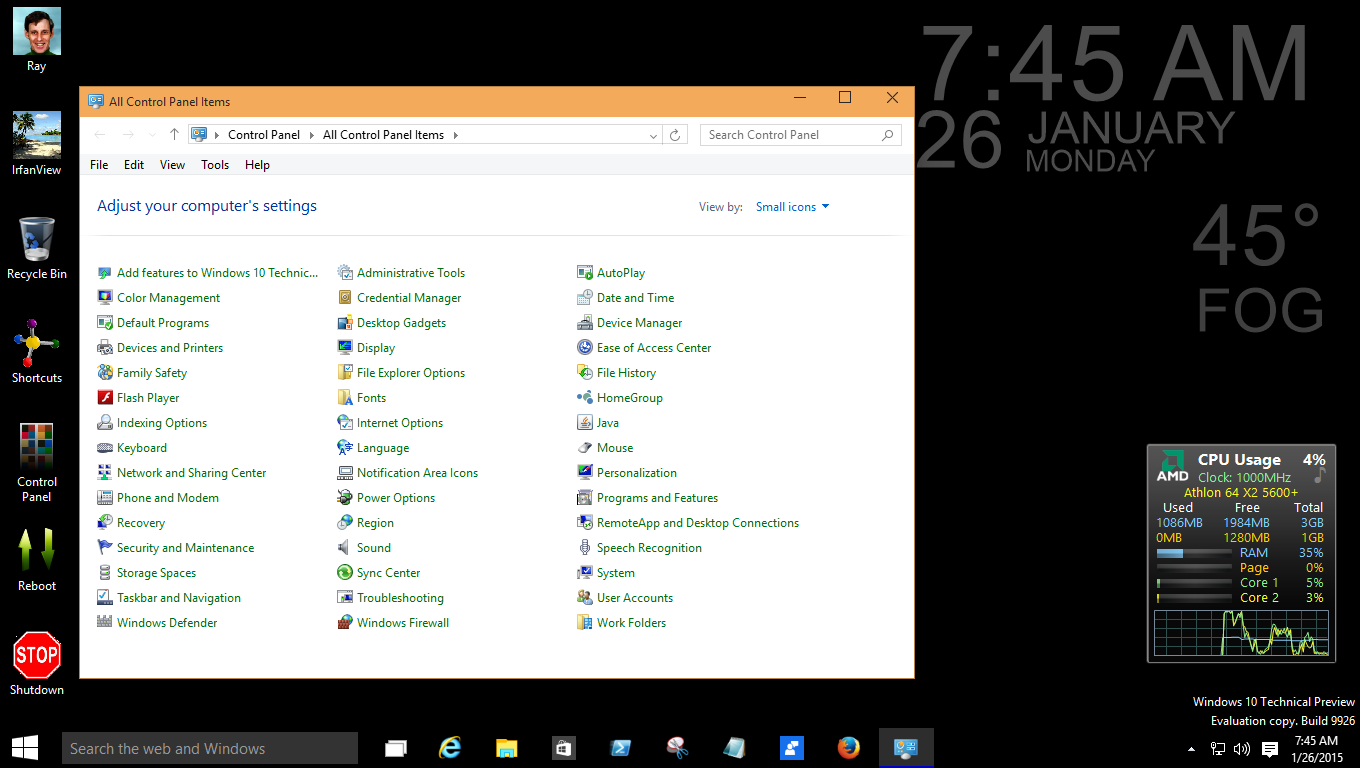Click the Storage Spaces icon
This screenshot has height=768, width=1360.
[x=105, y=573]
